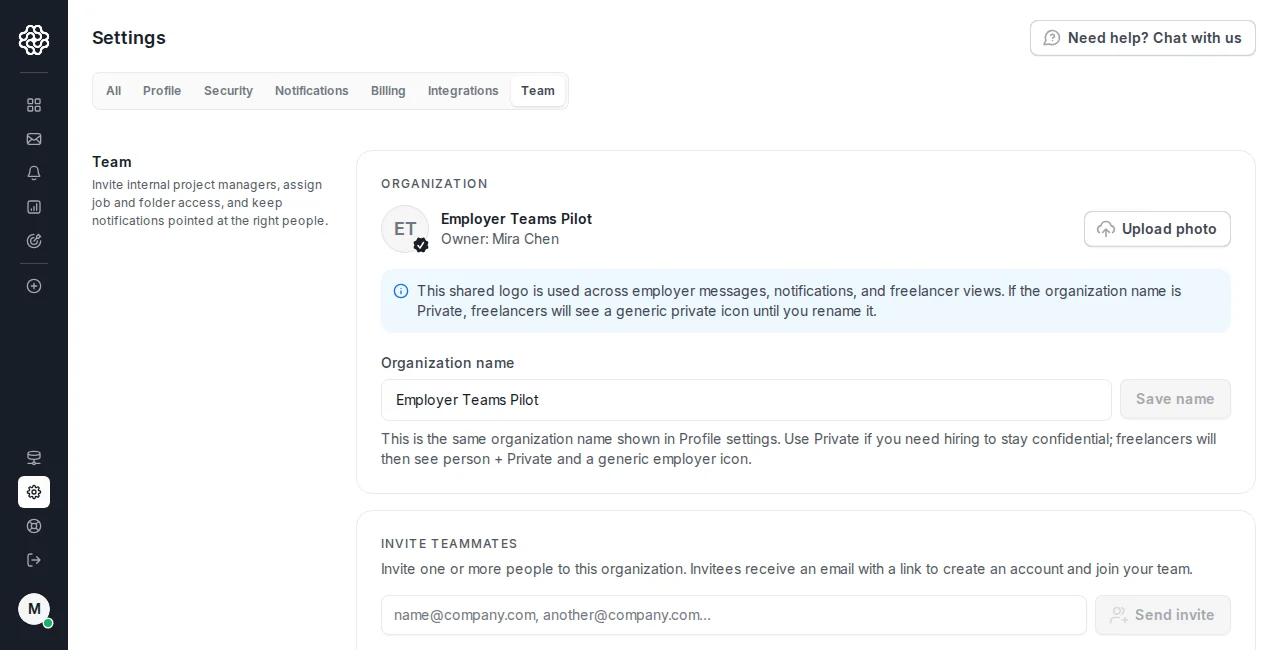The height and width of the screenshot is (650, 1280).
Task: Click the log out icon
Action: click(x=34, y=560)
